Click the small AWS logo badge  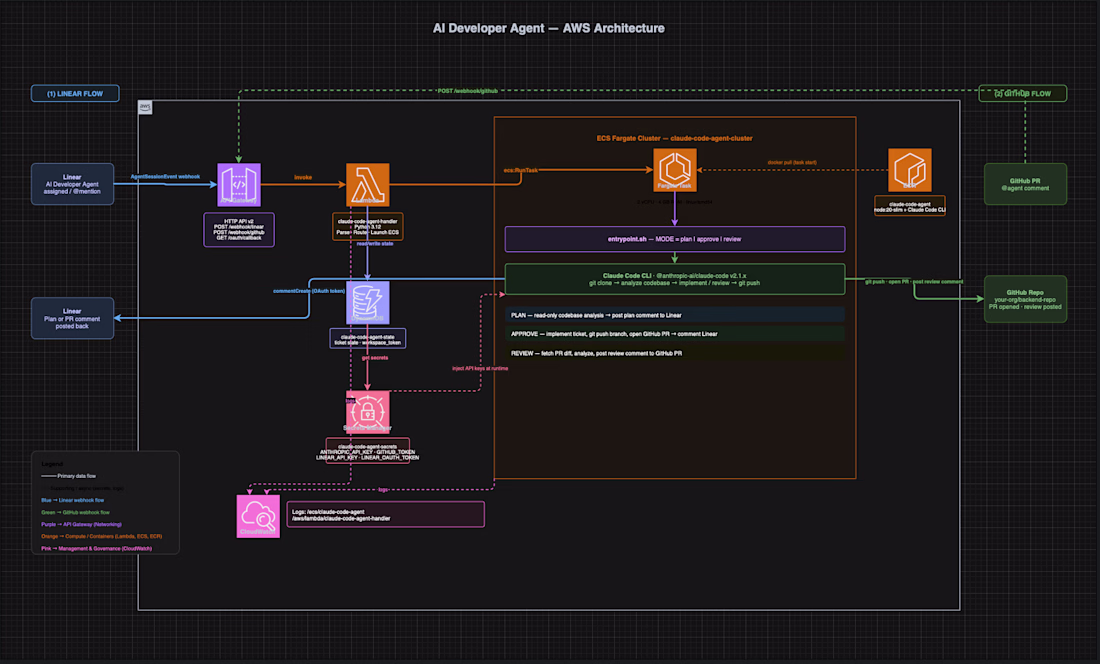(x=145, y=107)
